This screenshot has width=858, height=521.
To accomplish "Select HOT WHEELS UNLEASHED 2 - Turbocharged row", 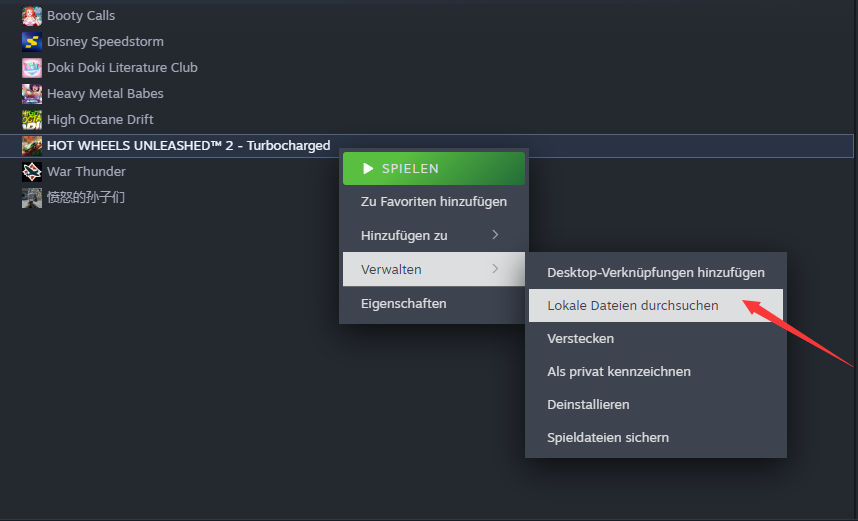I will click(427, 146).
